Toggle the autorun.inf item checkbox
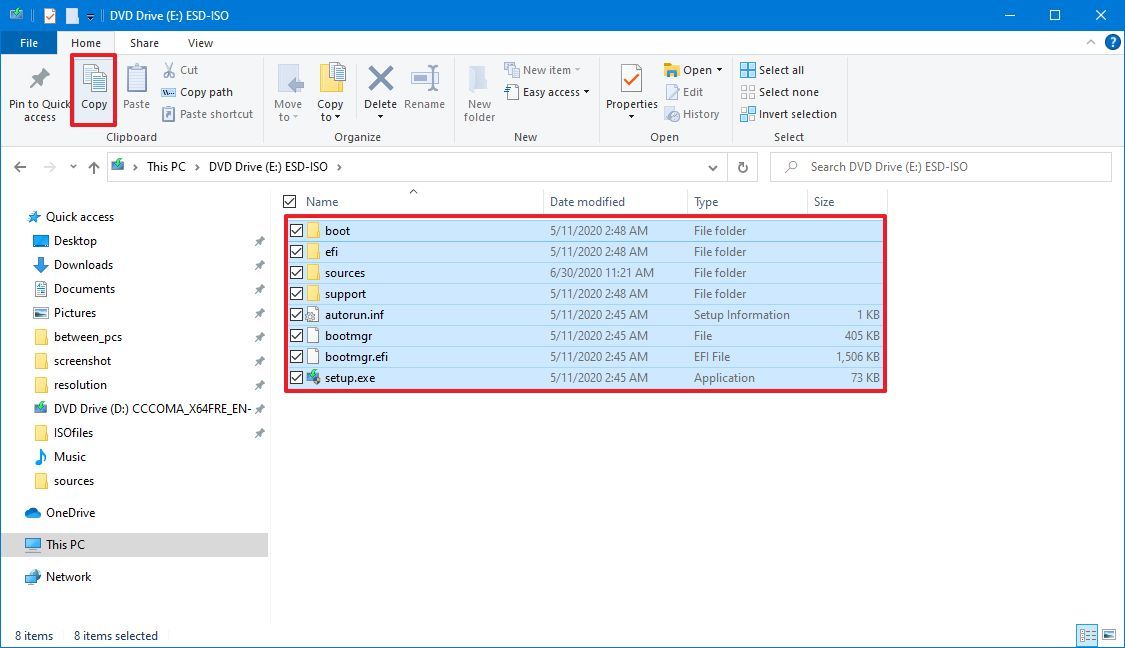This screenshot has width=1125, height=648. [x=297, y=314]
